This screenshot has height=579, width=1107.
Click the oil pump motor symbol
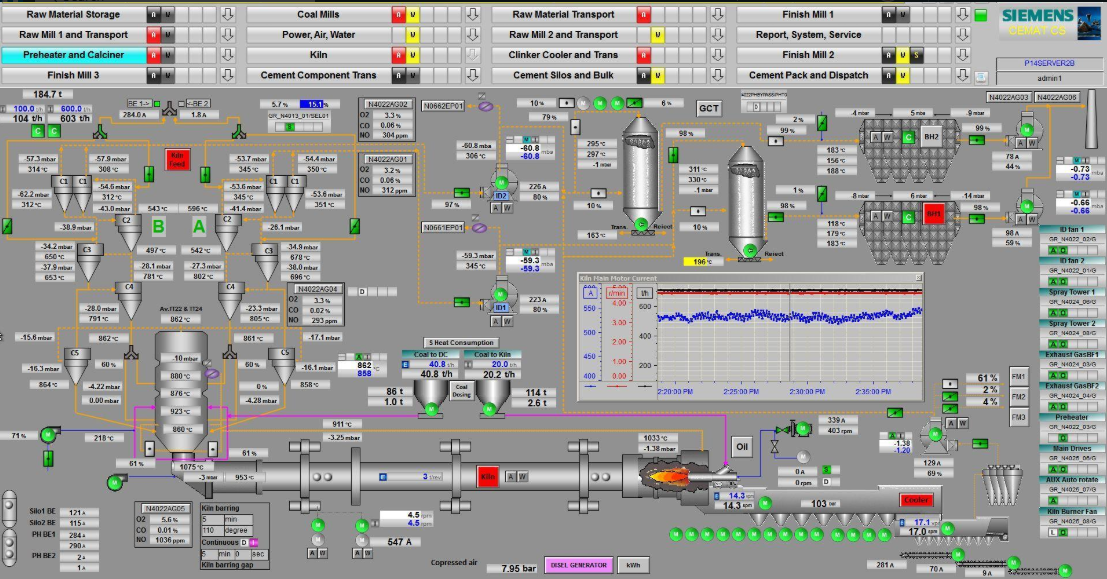(802, 427)
